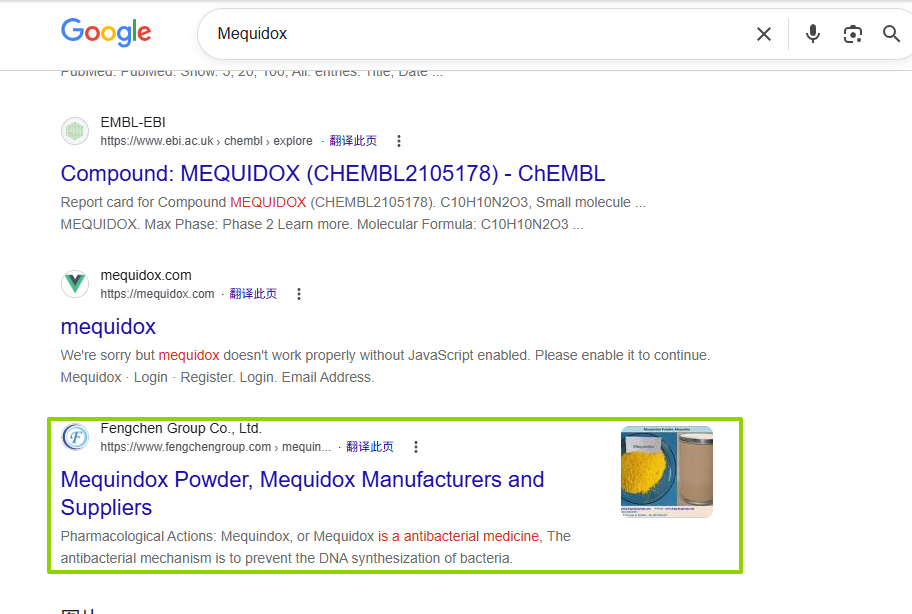This screenshot has height=614, width=912.
Task: Click the EMBL-EBI site favicon
Action: (75, 131)
